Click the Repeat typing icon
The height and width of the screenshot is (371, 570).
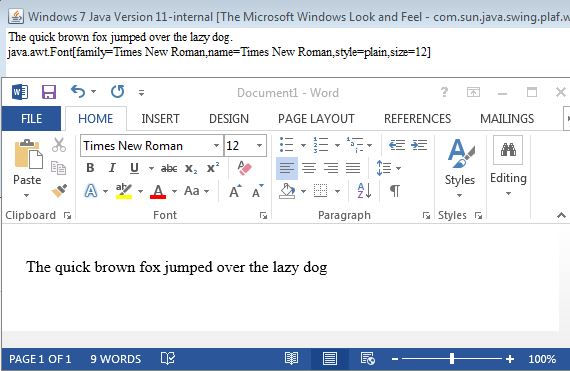click(117, 92)
